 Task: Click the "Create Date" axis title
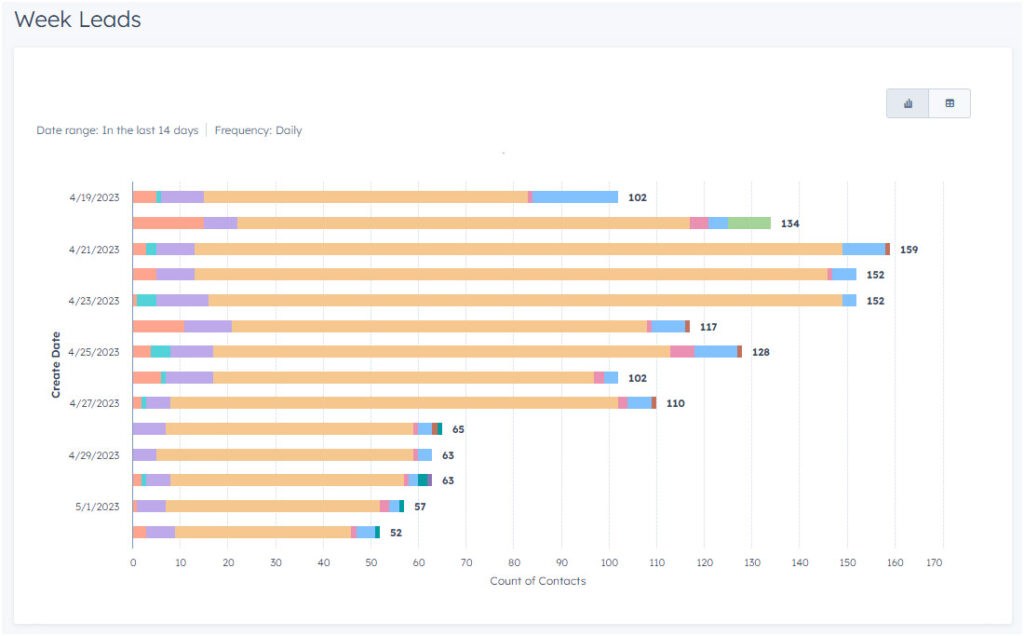[56, 364]
